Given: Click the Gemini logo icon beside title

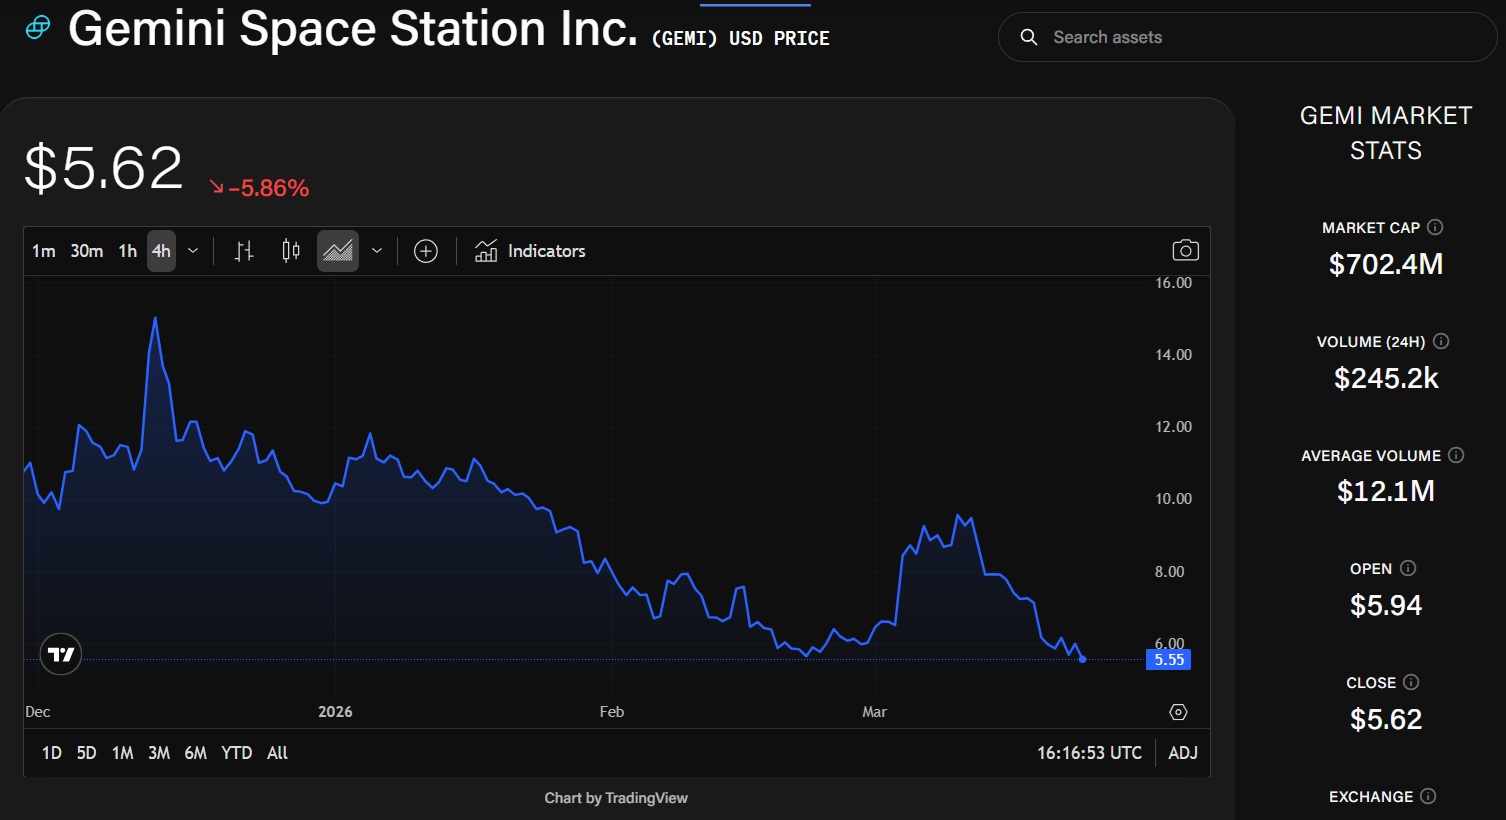Looking at the screenshot, I should [38, 28].
